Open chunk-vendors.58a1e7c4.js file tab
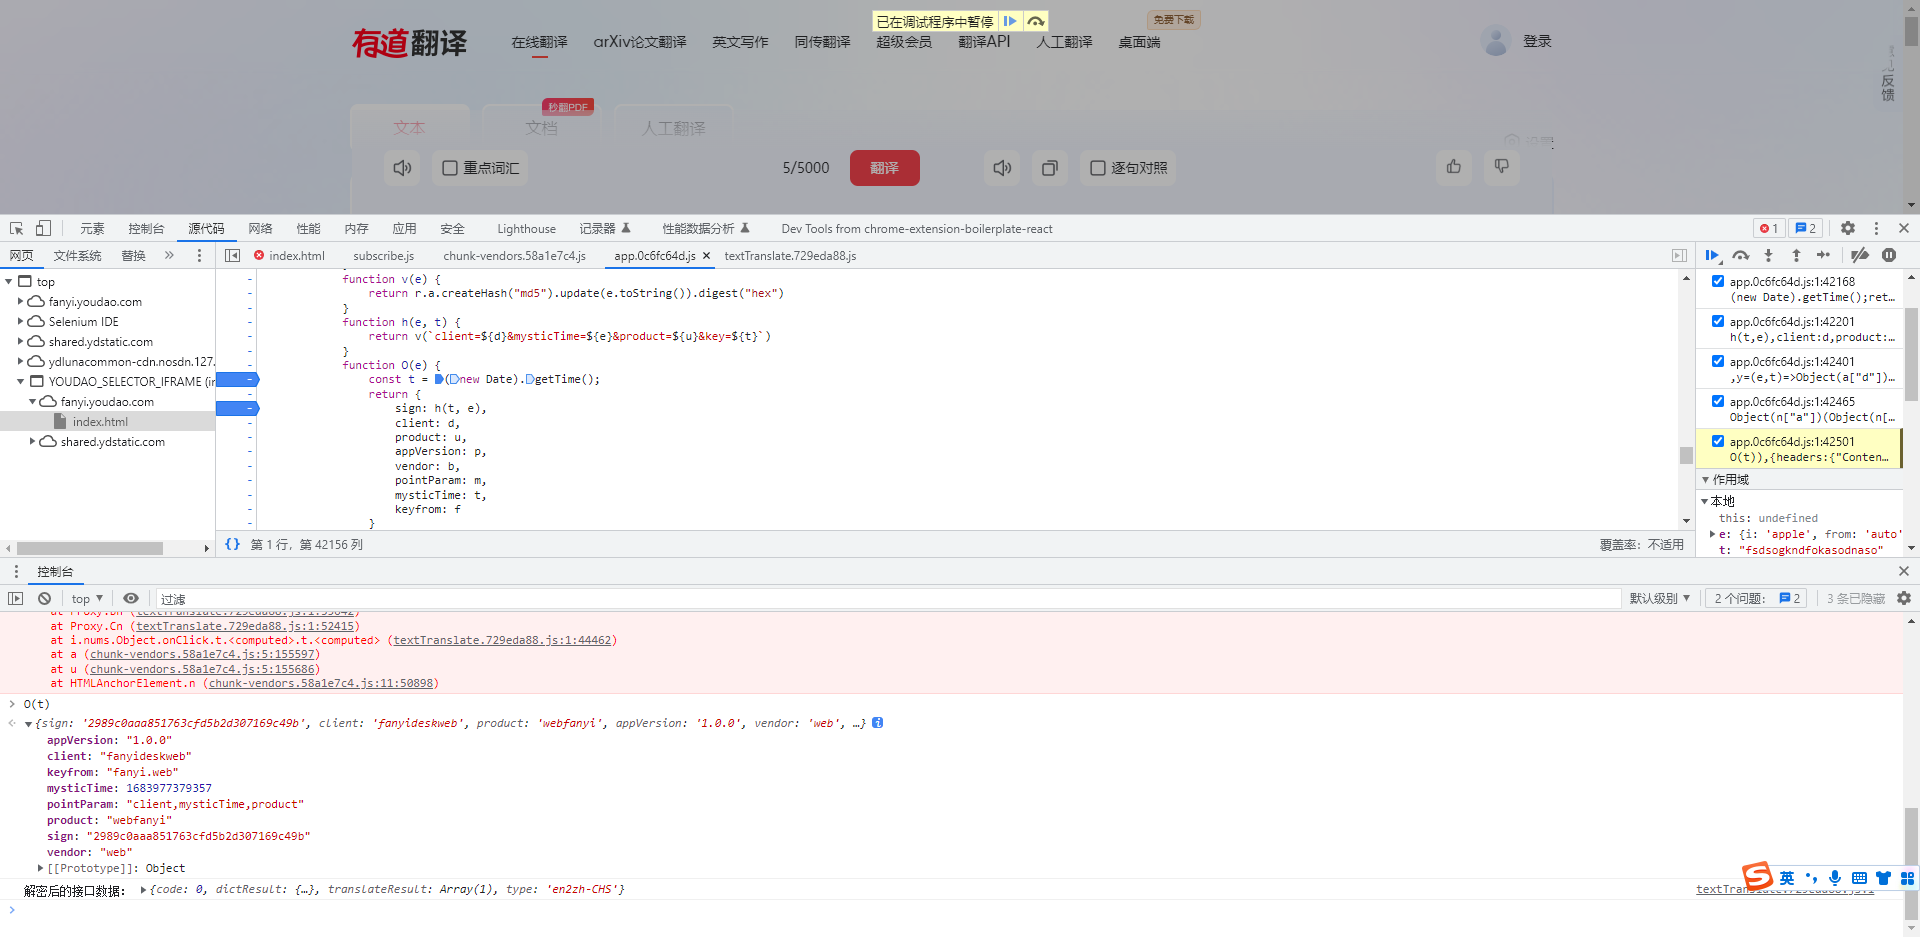Viewport: 1920px width, 937px height. 514,256
